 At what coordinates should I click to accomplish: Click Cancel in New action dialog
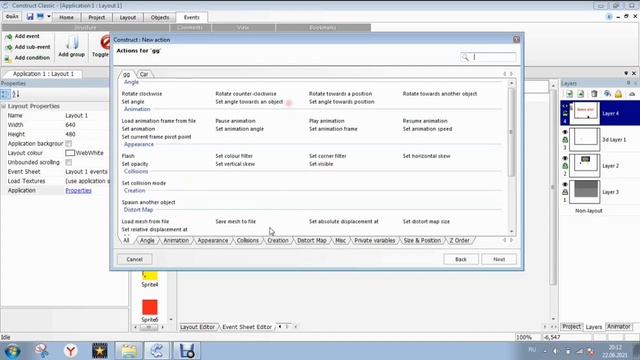coord(134,259)
